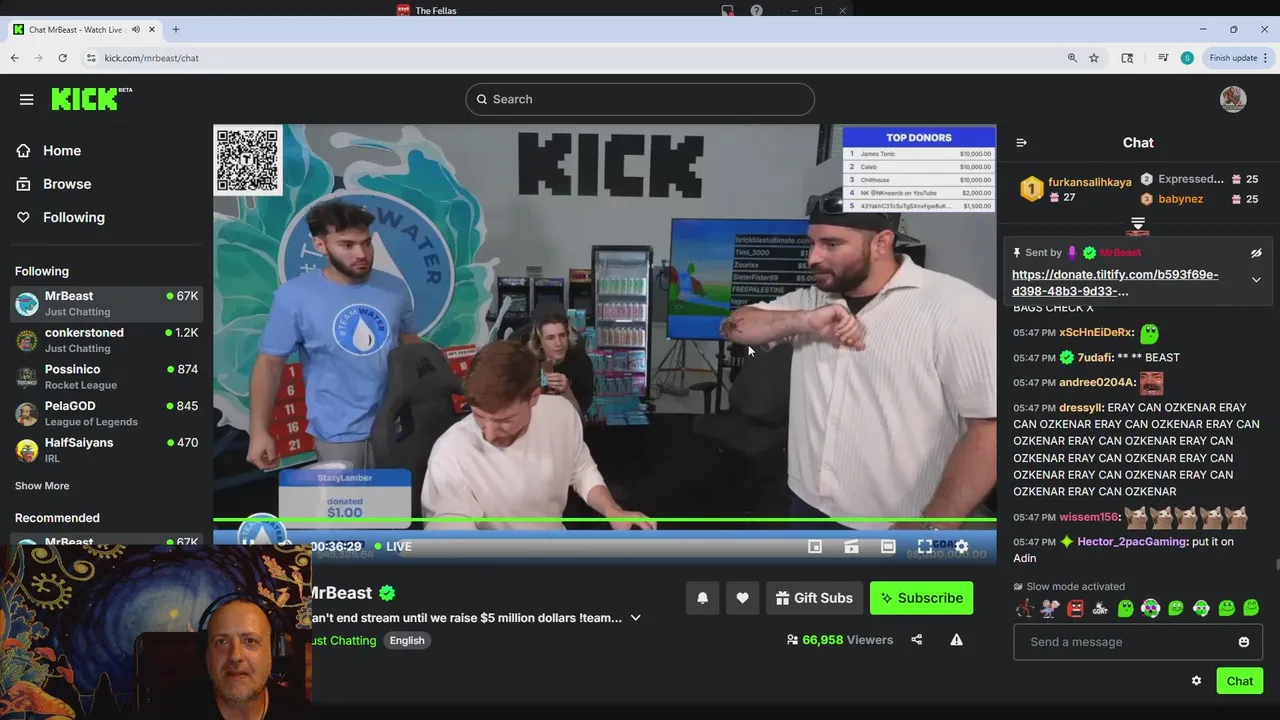Open the hamburger sidebar menu

(x=27, y=99)
